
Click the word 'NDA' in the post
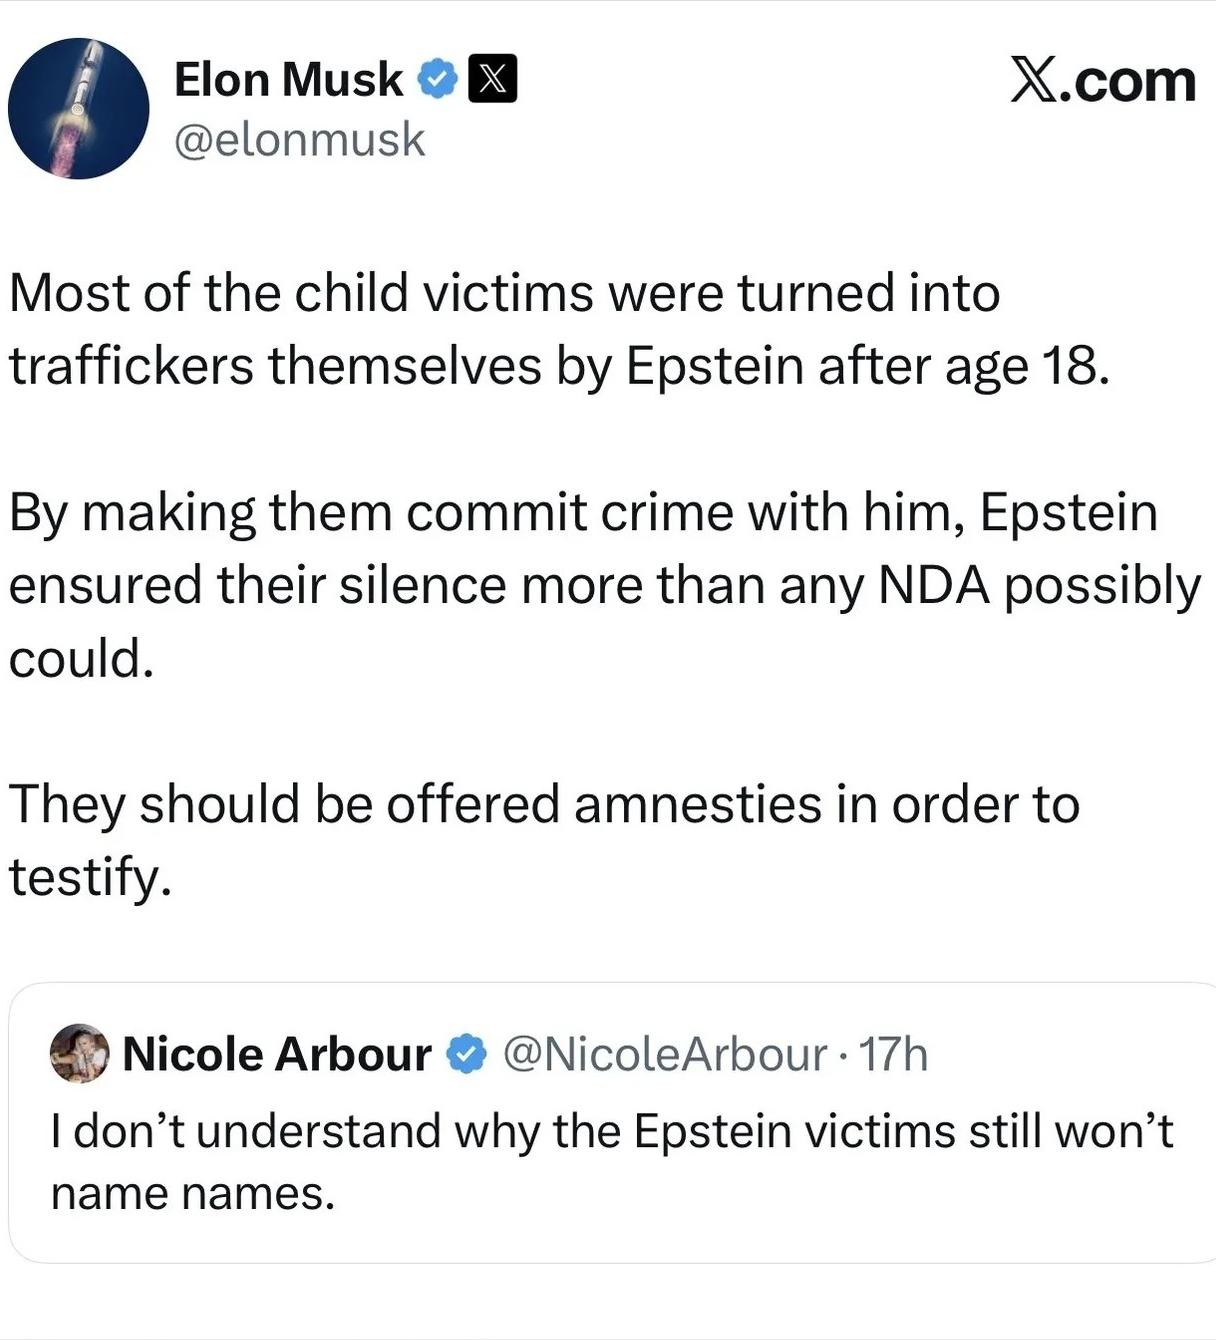point(934,585)
